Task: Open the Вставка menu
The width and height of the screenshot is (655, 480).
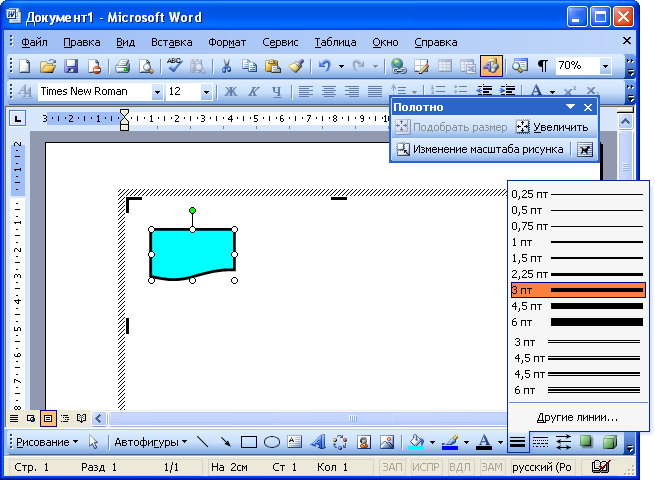Action: [172, 42]
